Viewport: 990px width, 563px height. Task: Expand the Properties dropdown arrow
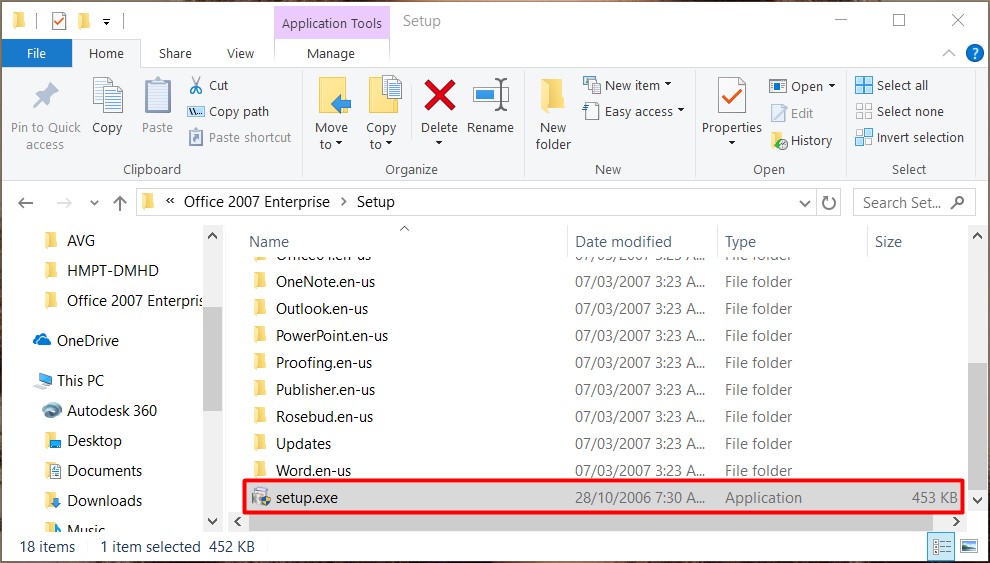pos(732,144)
